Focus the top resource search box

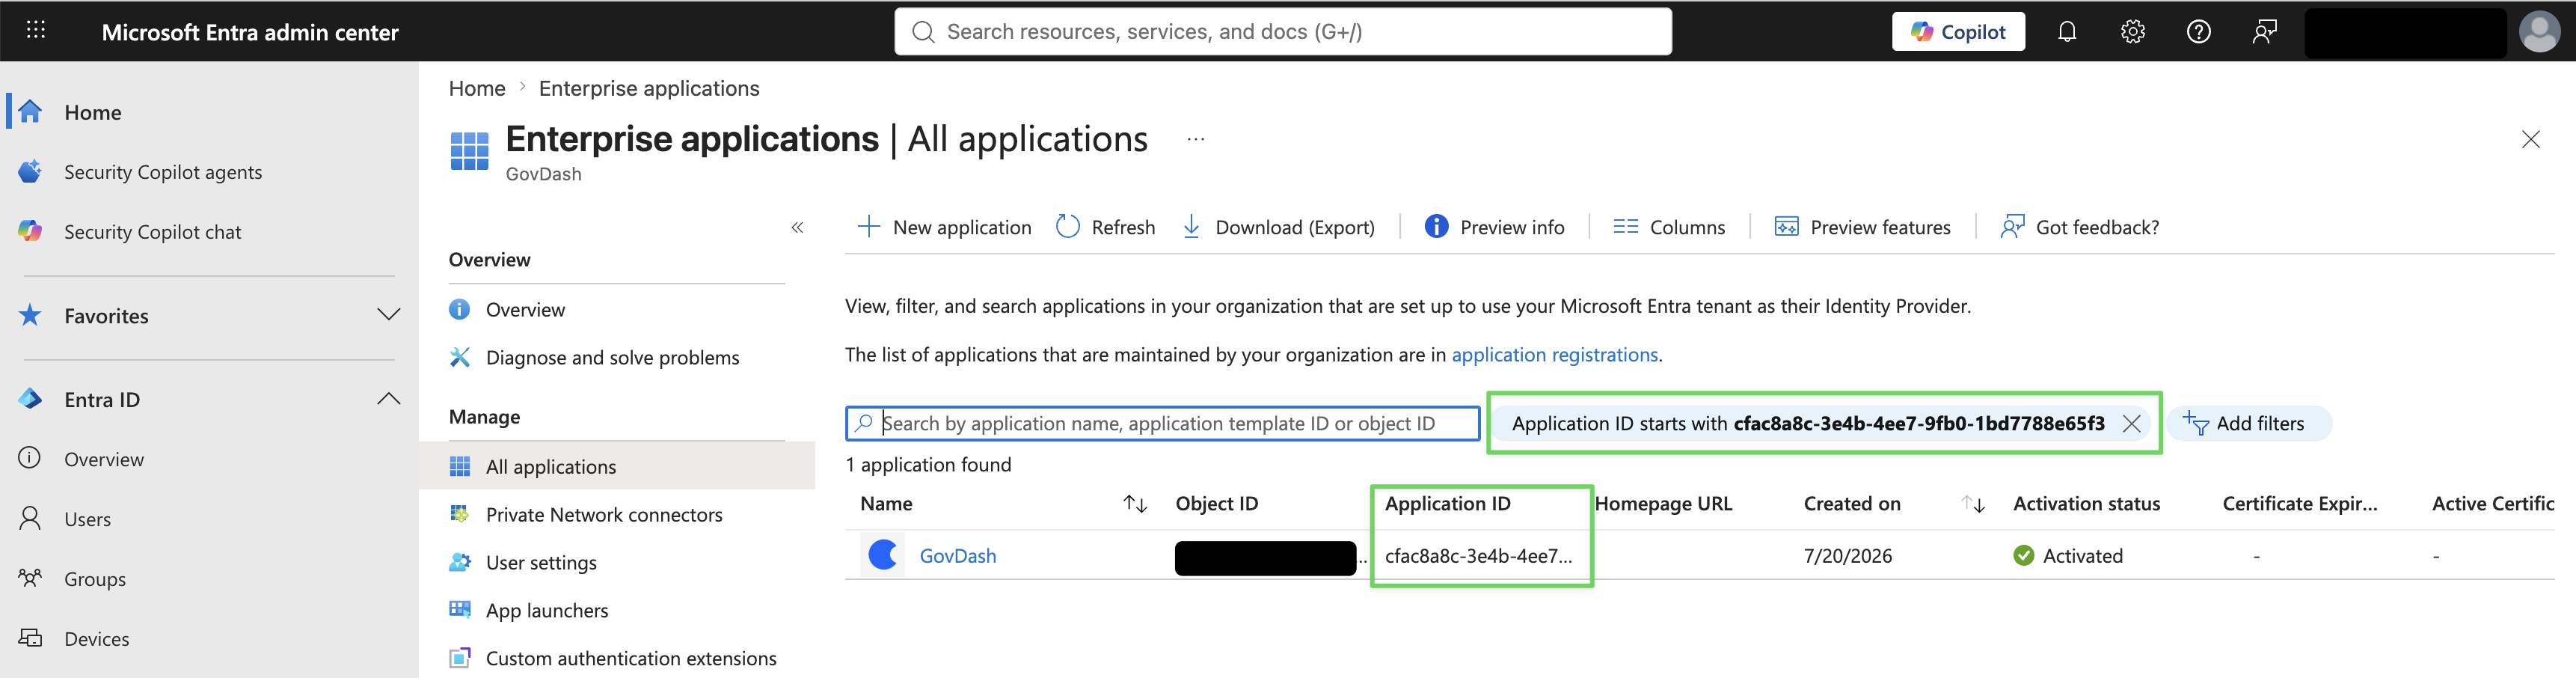point(1282,32)
